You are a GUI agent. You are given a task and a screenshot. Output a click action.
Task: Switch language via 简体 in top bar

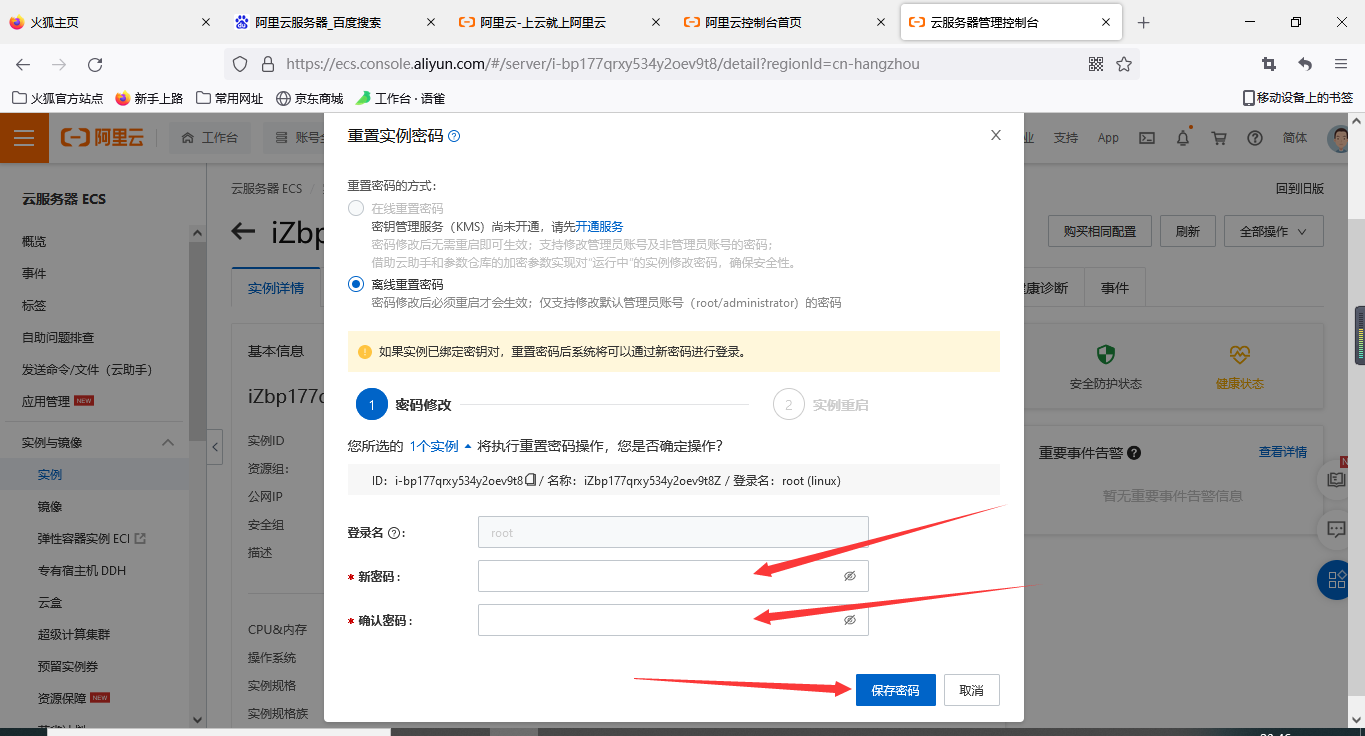(1295, 138)
